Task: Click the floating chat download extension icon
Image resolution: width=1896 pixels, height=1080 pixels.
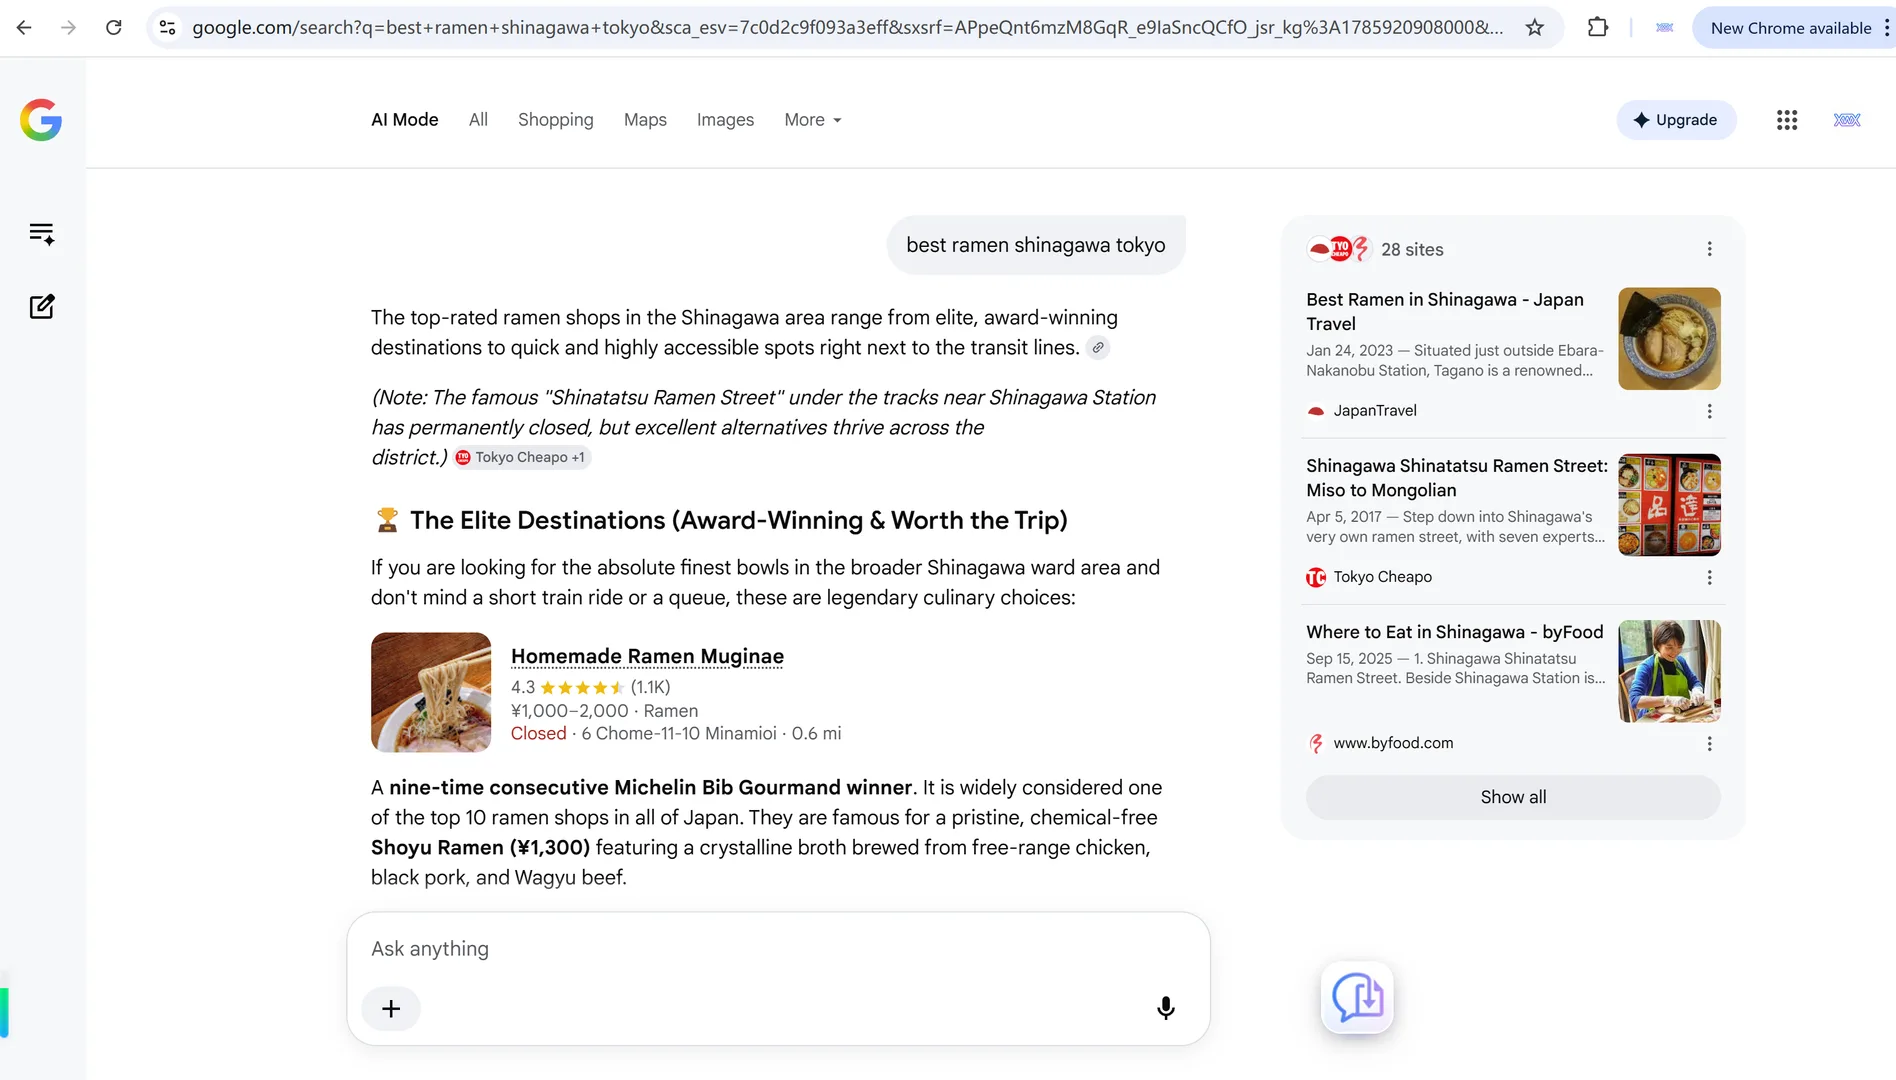Action: point(1357,997)
